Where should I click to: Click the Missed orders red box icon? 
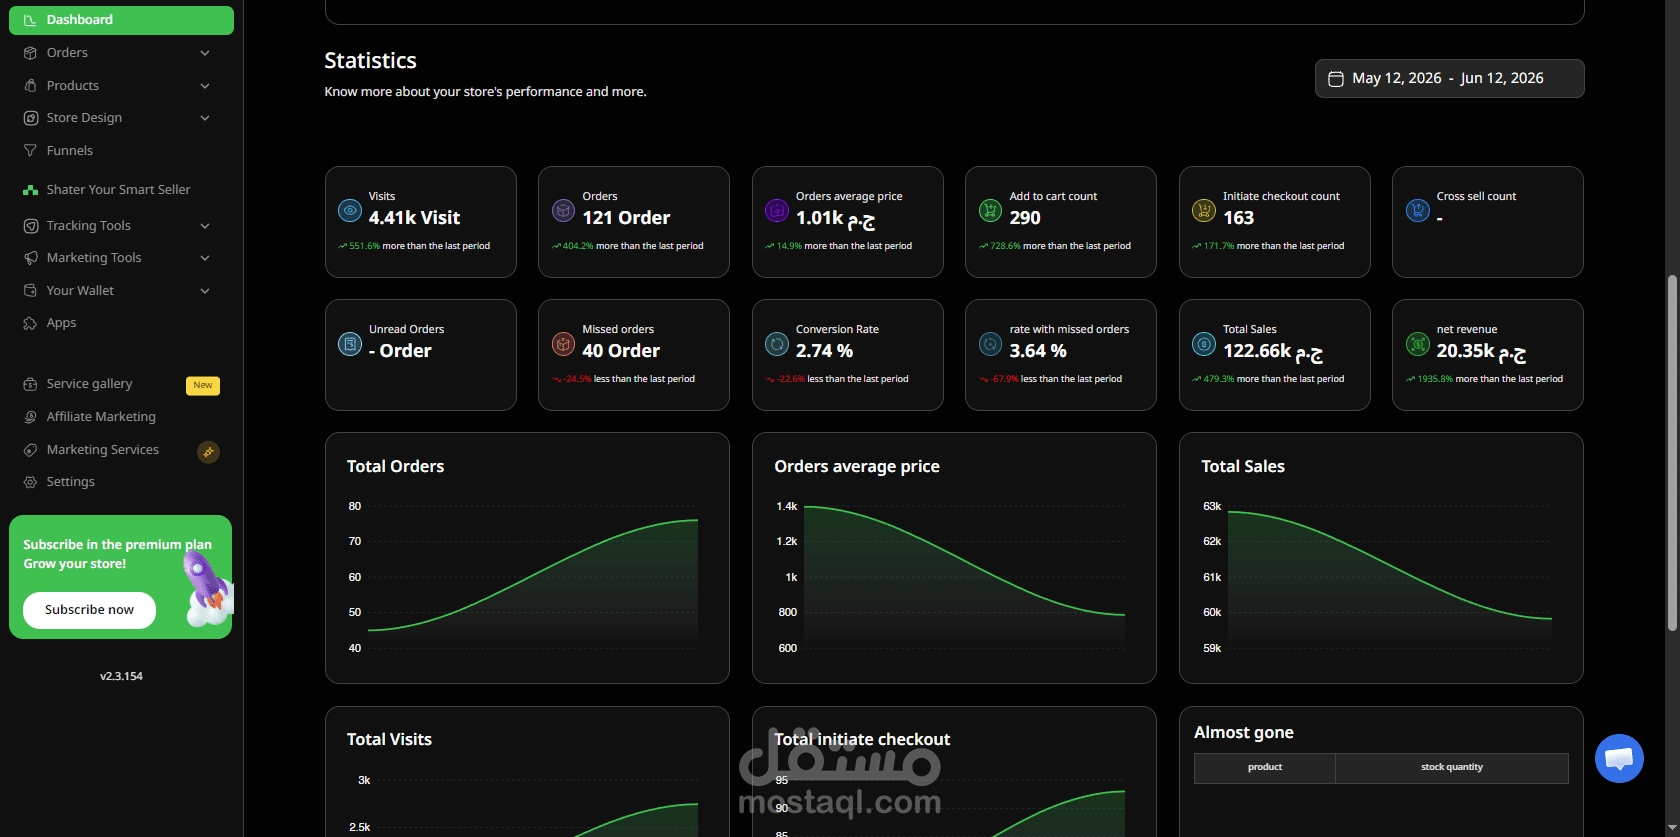pyautogui.click(x=563, y=344)
